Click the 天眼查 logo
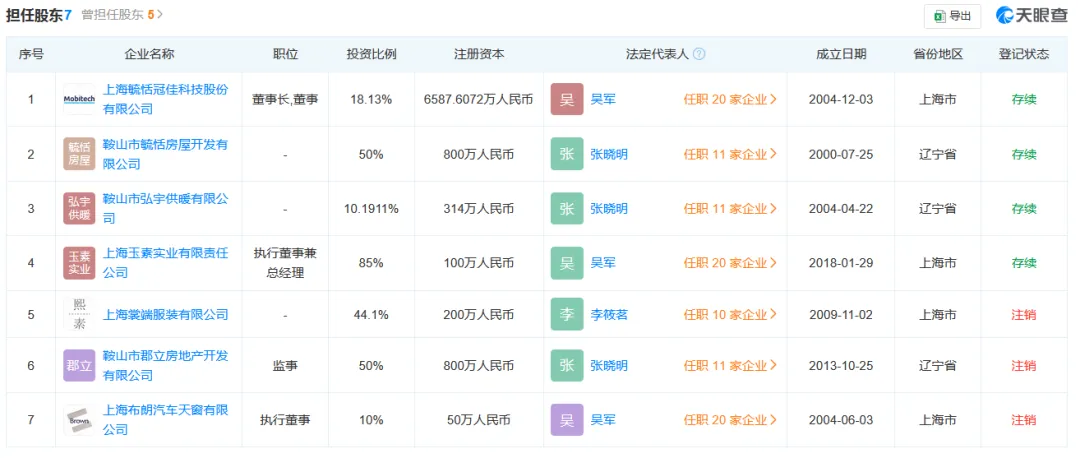 (1031, 15)
